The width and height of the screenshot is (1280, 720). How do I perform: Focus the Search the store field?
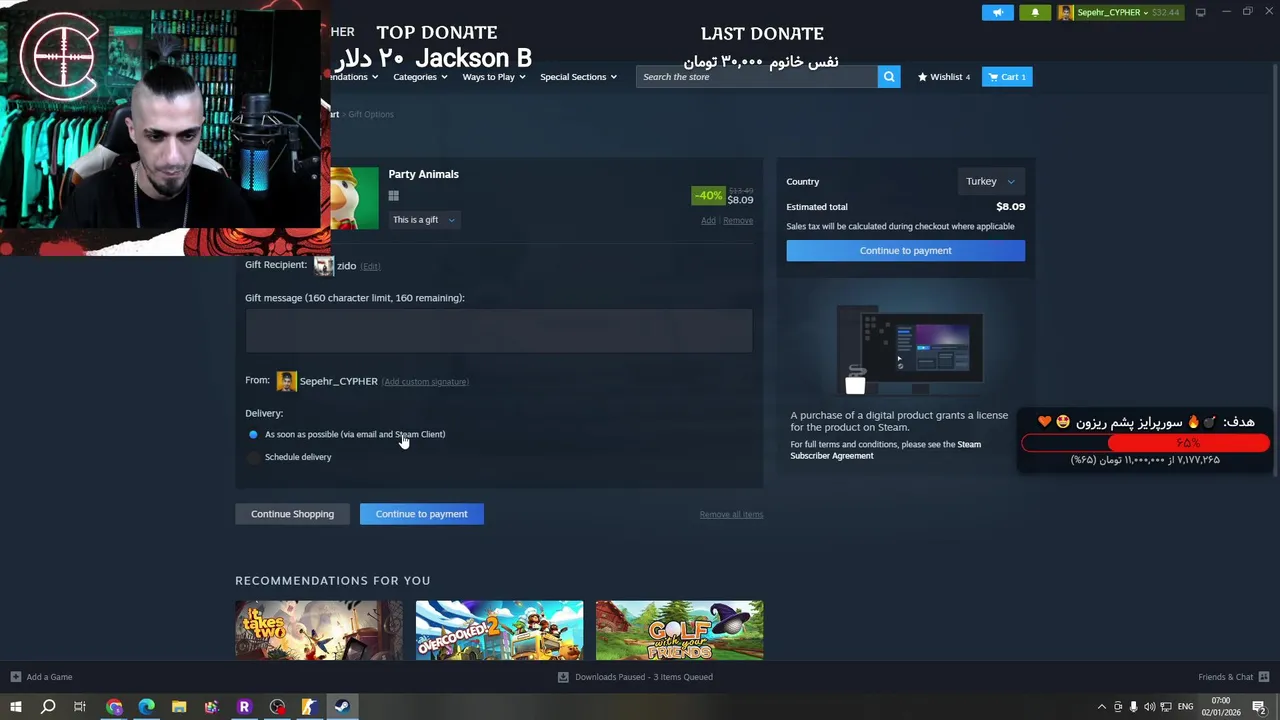click(x=756, y=77)
